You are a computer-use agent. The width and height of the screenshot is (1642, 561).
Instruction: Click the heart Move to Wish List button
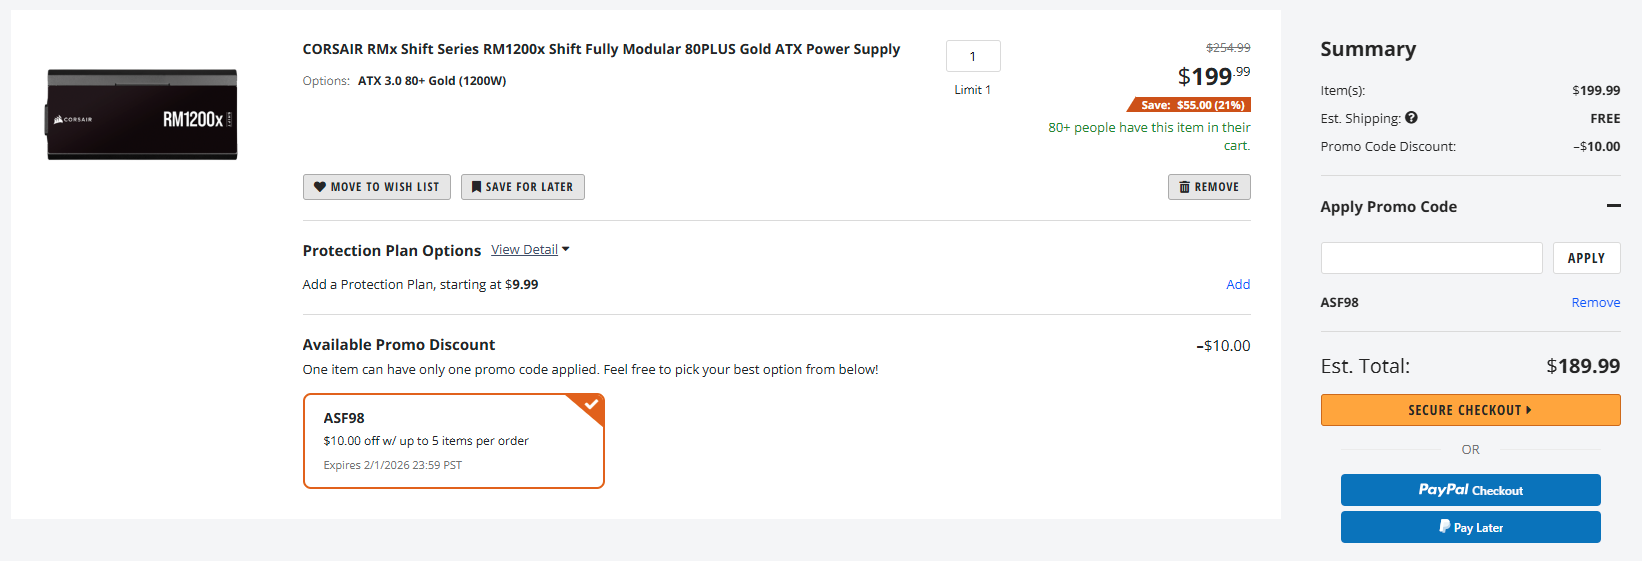click(x=376, y=187)
